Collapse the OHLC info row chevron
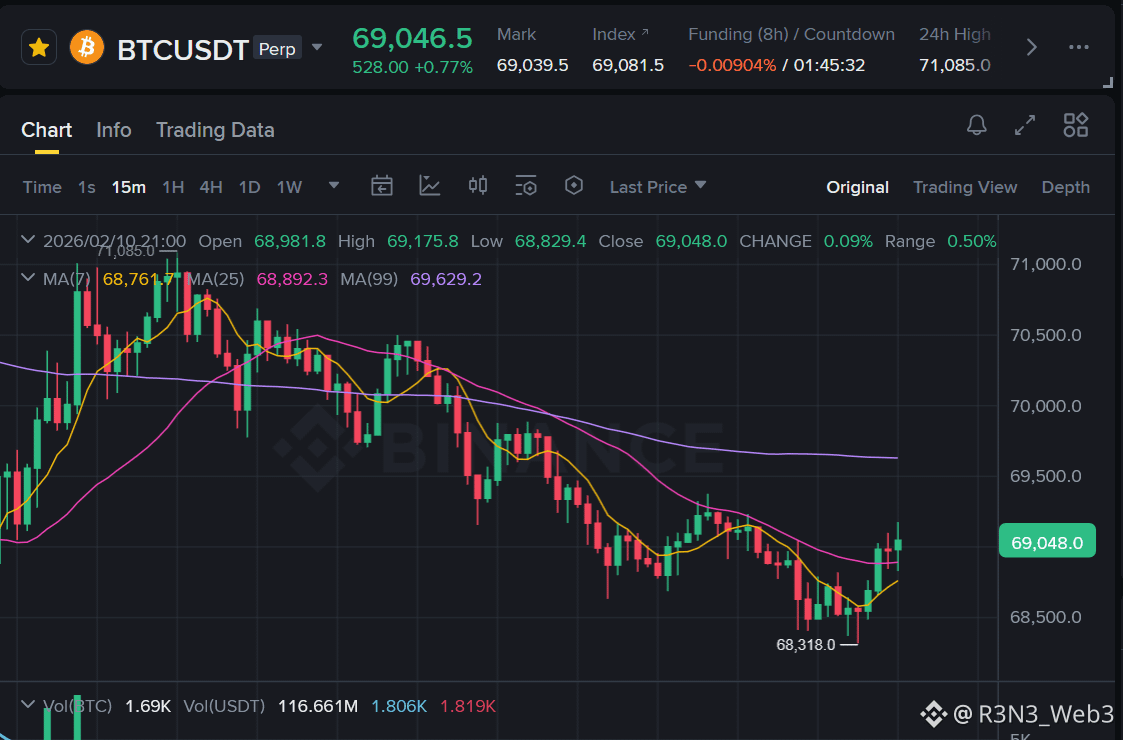Viewport: 1123px width, 740px height. pyautogui.click(x=28, y=239)
